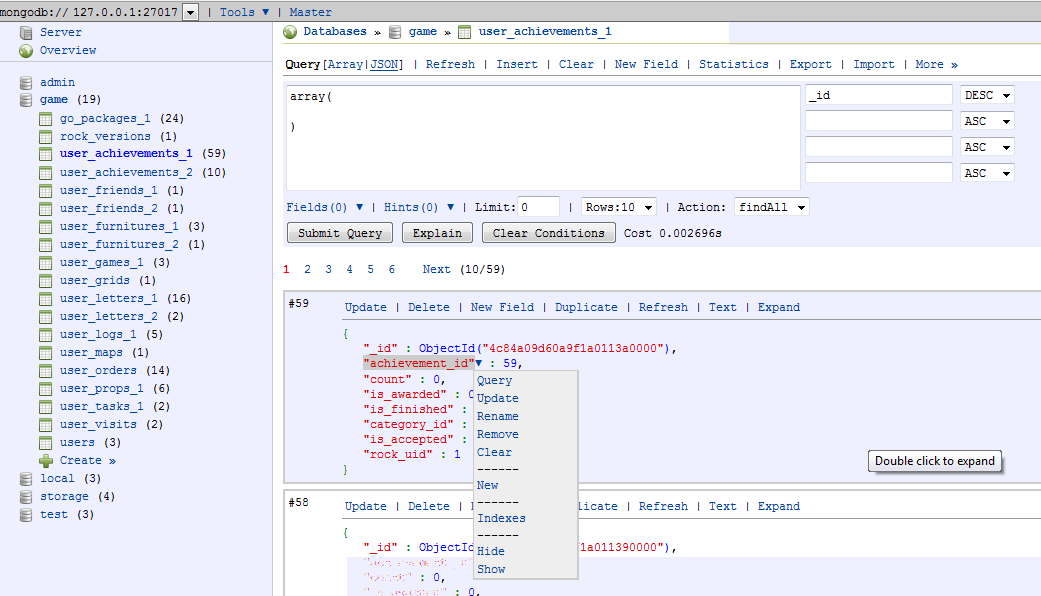Choose Rename from the field context menu
This screenshot has width=1041, height=596.
498,416
